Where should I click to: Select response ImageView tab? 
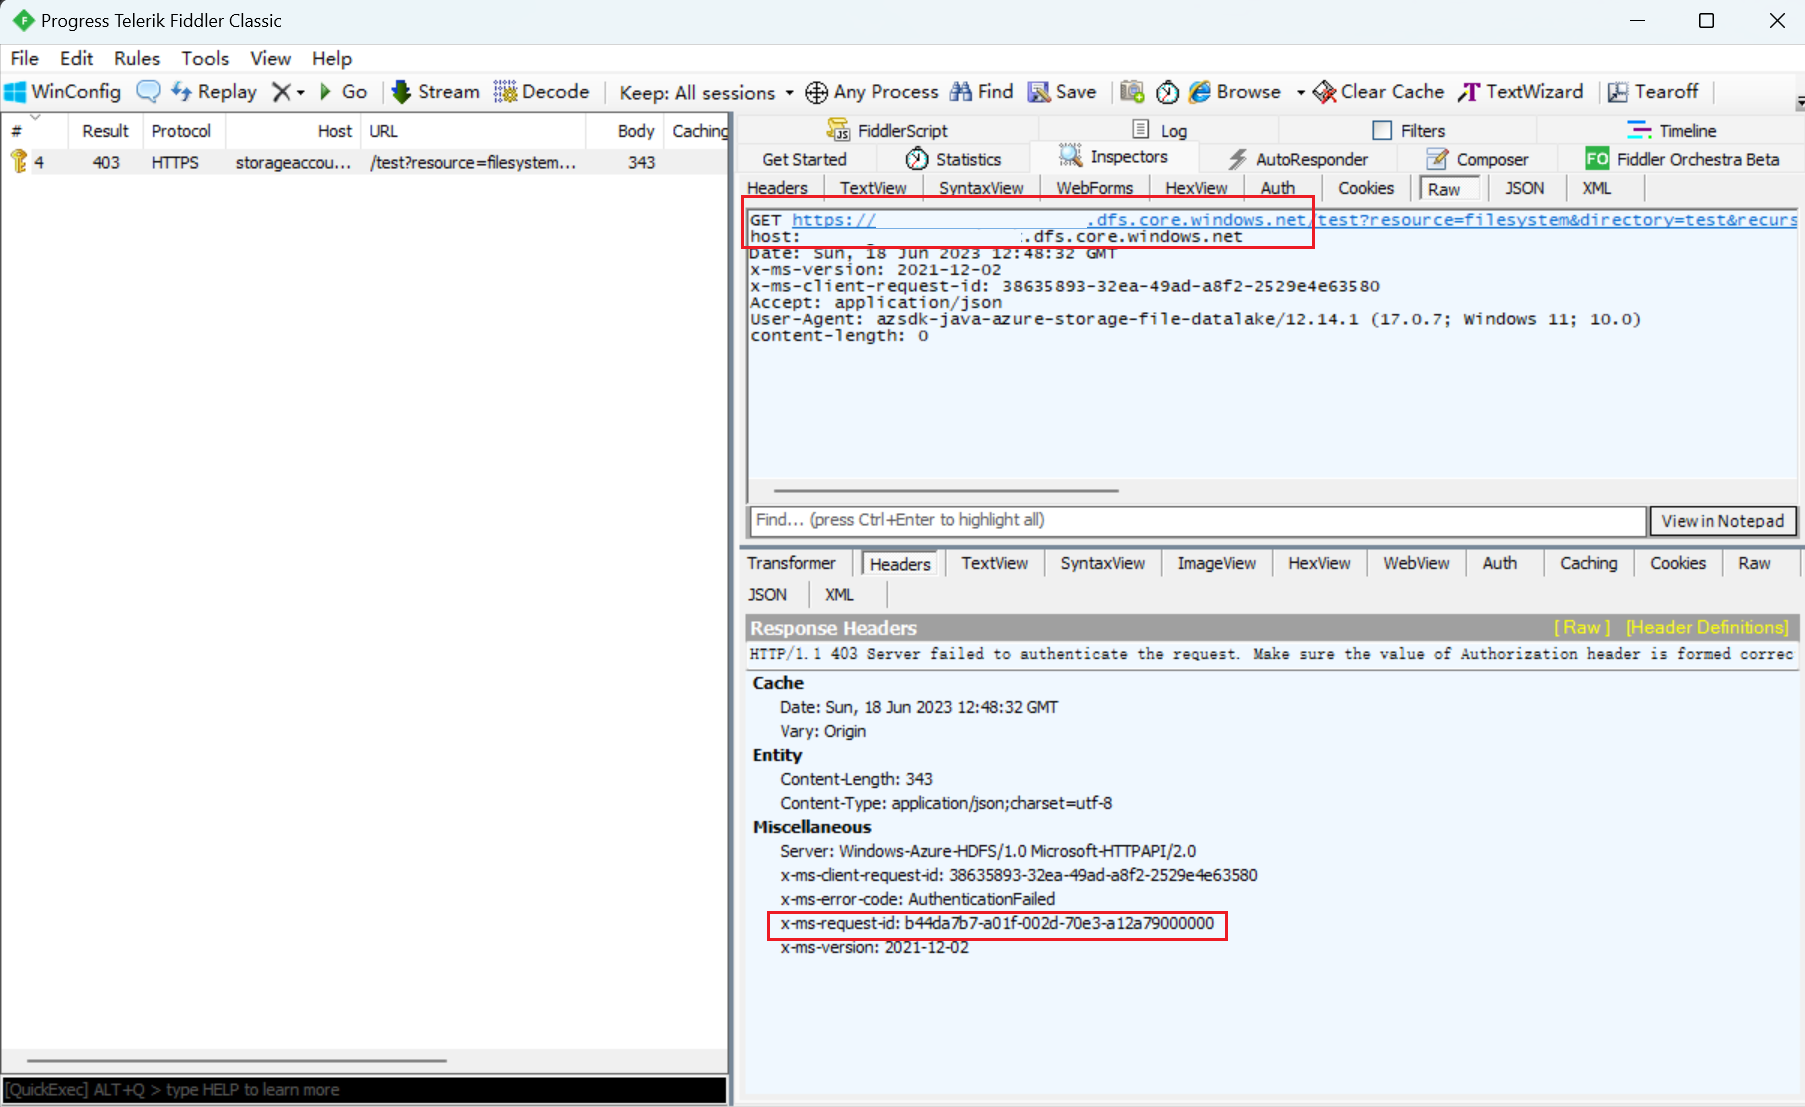1216,563
